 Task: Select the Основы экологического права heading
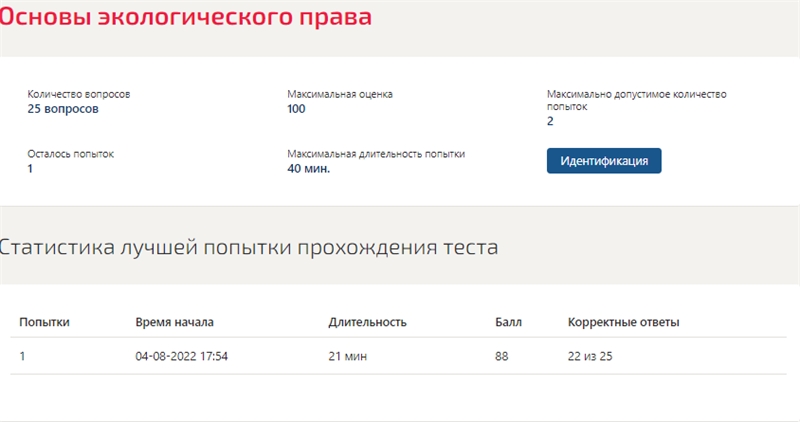186,16
